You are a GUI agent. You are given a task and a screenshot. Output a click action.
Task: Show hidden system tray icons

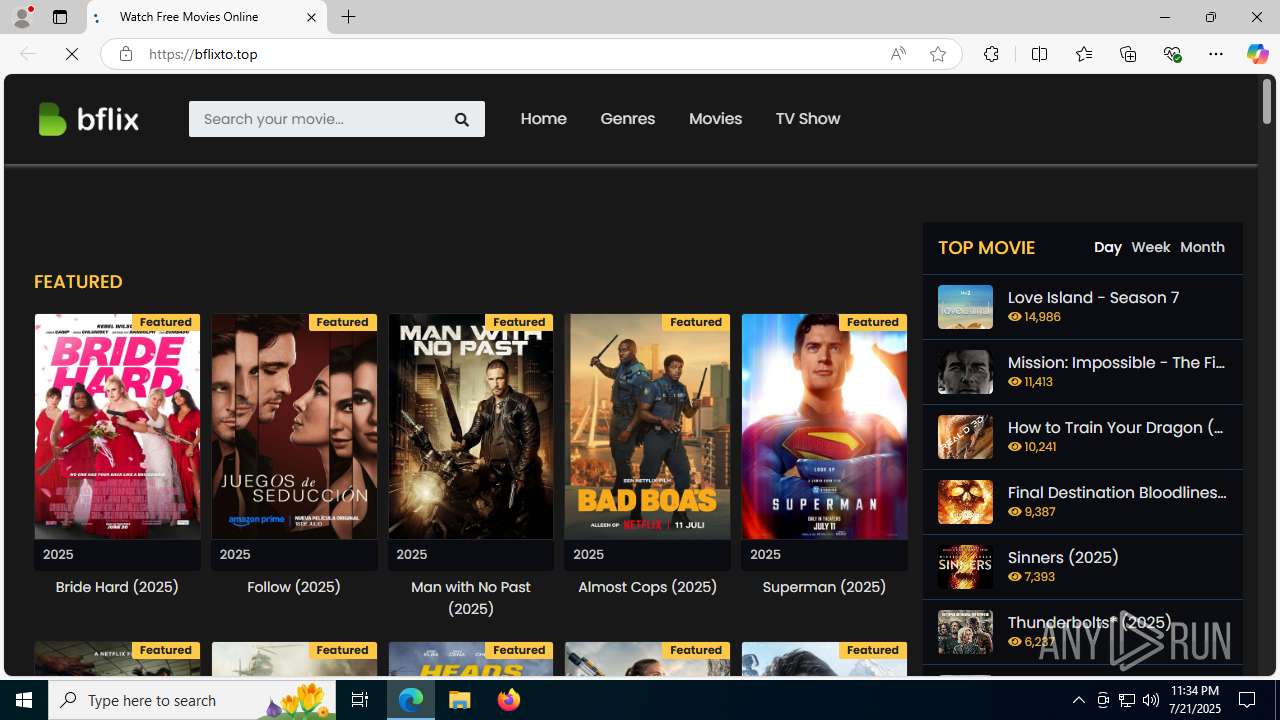[x=1078, y=700]
